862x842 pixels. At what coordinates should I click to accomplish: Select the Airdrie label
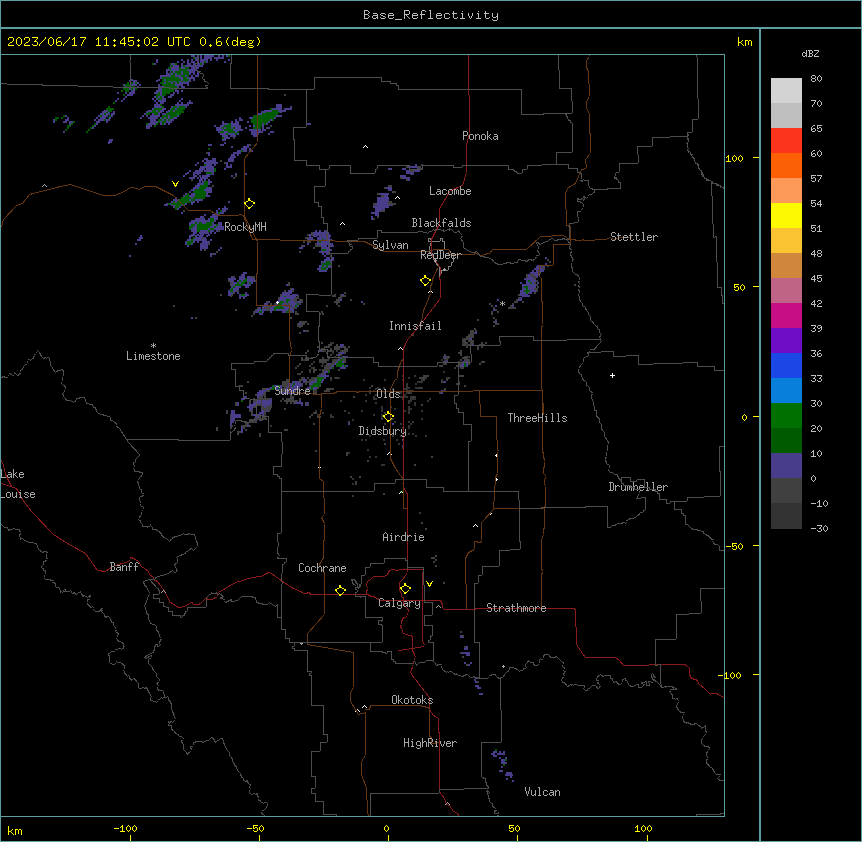404,537
